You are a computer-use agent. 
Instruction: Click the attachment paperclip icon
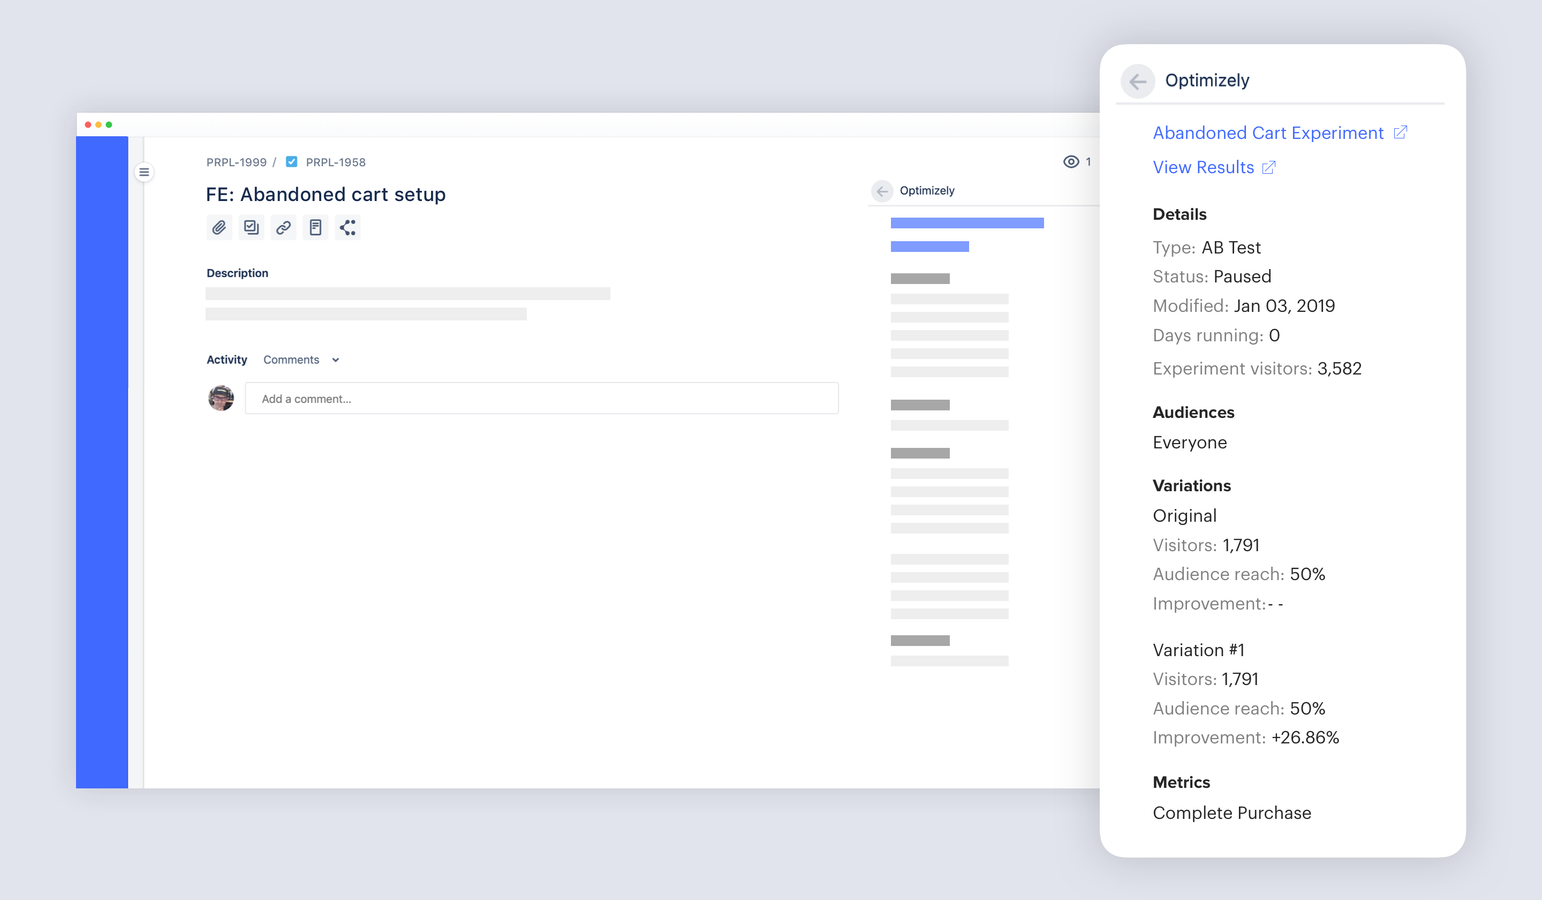[x=219, y=228]
